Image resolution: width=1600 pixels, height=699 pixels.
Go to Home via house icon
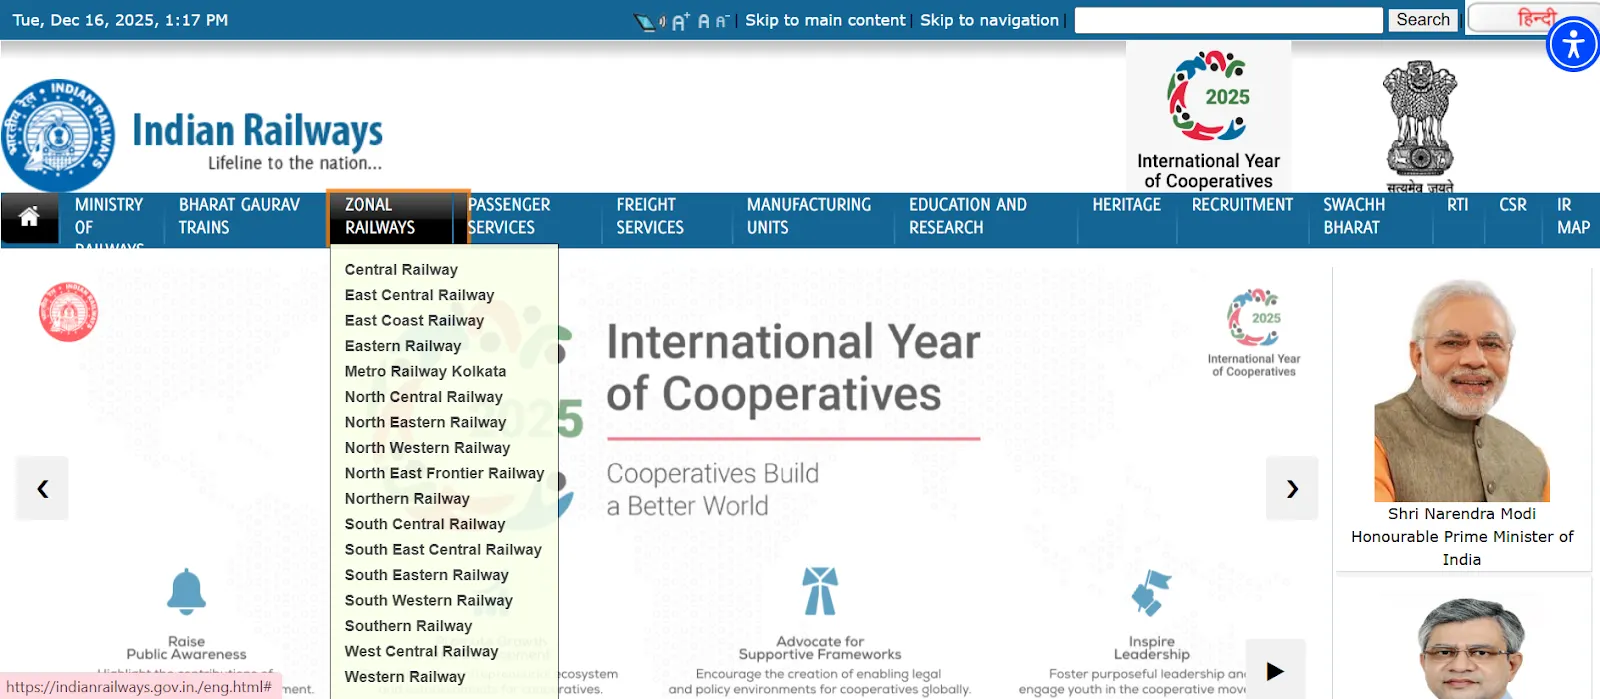29,217
